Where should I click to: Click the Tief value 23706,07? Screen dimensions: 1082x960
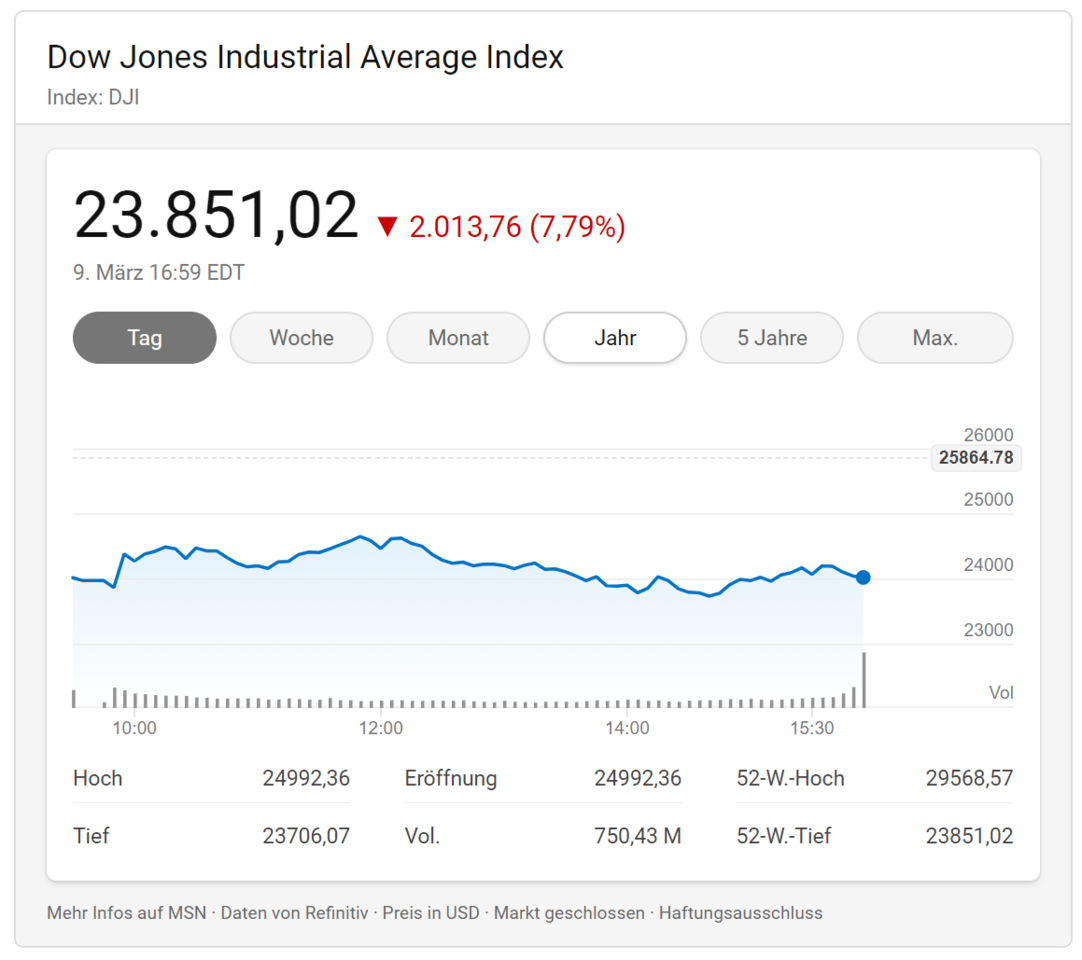(x=306, y=836)
